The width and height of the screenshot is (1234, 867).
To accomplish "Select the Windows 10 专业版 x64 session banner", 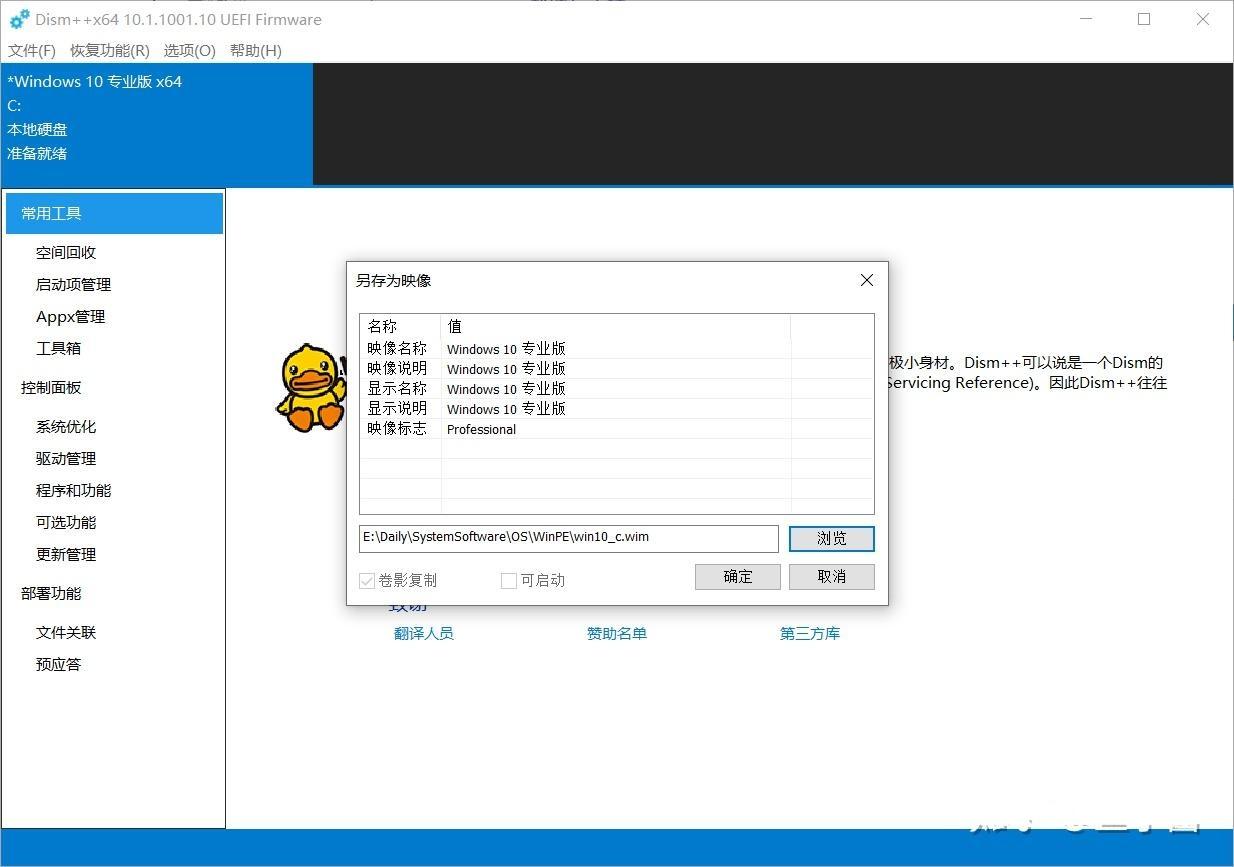I will (x=94, y=82).
